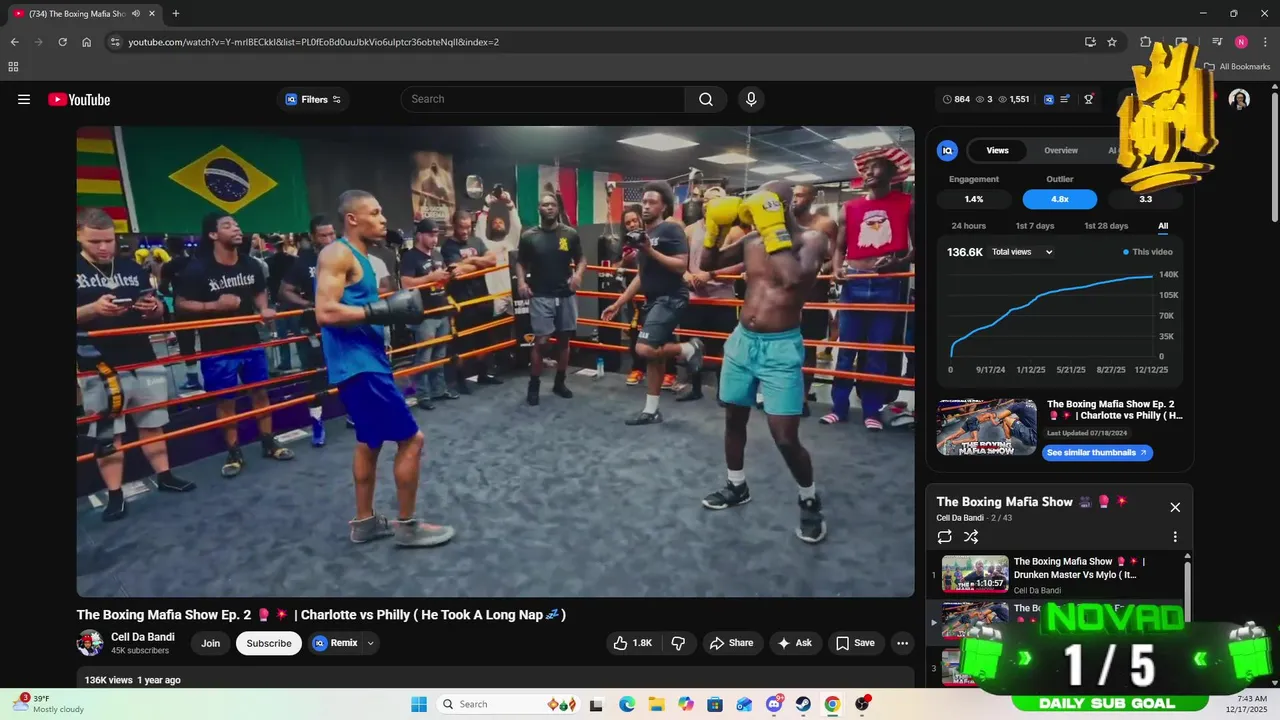Screen dimensions: 1280x720
Task: Open Discord from the taskbar
Action: [774, 704]
